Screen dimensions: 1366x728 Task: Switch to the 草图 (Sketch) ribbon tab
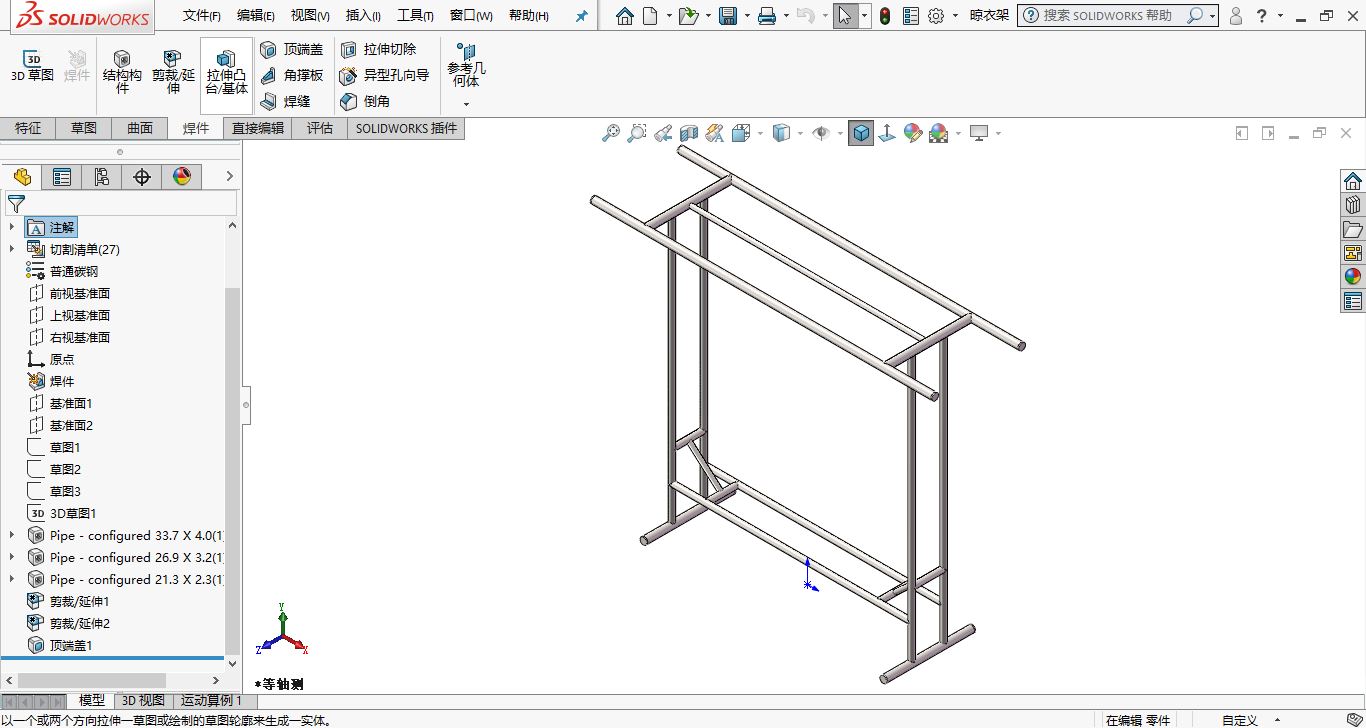coord(84,128)
